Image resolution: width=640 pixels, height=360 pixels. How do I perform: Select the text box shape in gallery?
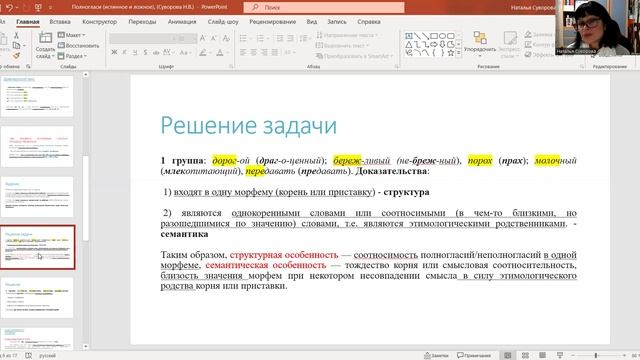pos(409,36)
